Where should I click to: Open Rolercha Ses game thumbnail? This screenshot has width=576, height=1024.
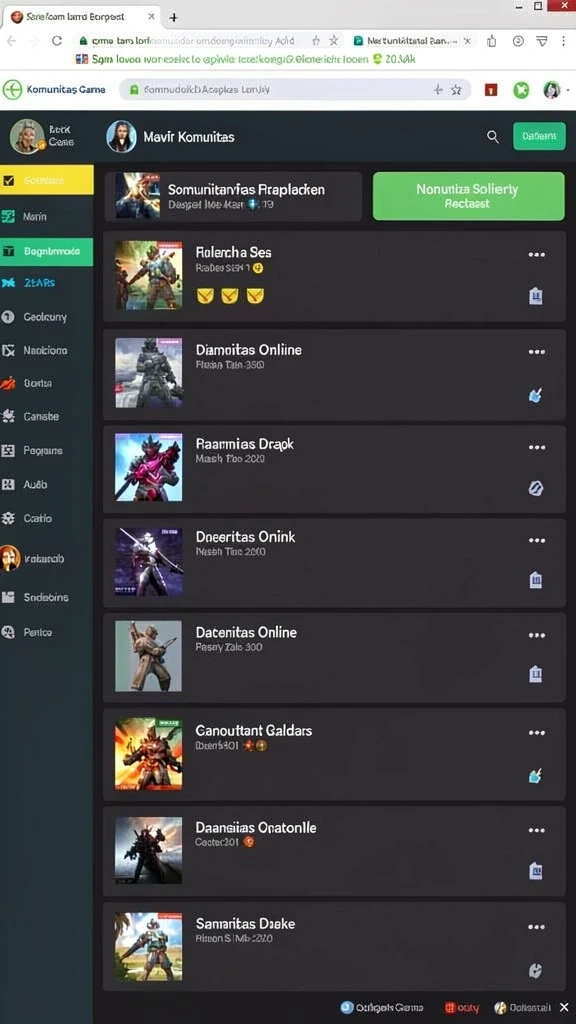click(149, 275)
